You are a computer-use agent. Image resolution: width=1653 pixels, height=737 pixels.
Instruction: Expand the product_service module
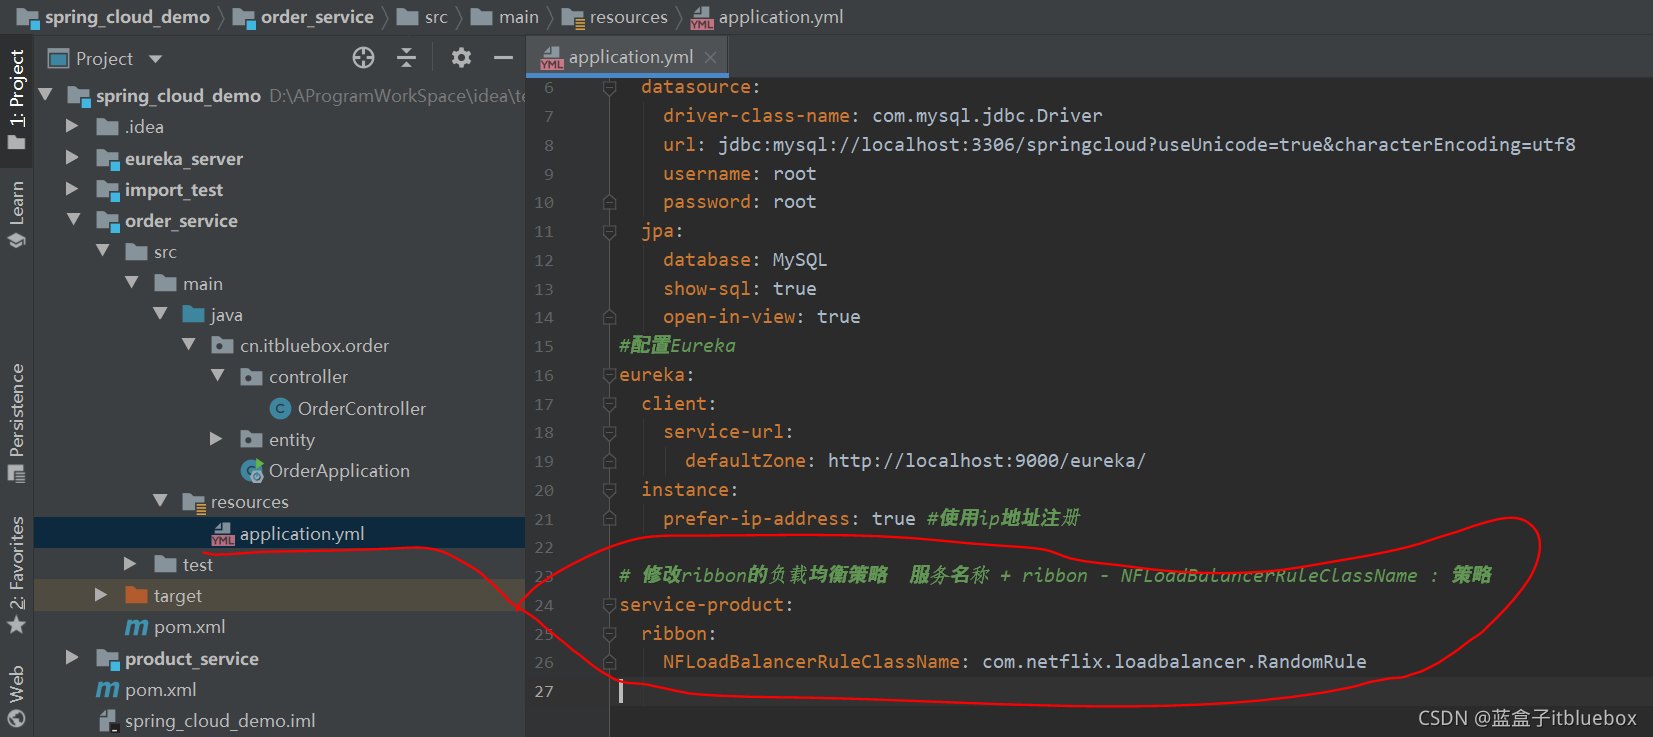72,658
